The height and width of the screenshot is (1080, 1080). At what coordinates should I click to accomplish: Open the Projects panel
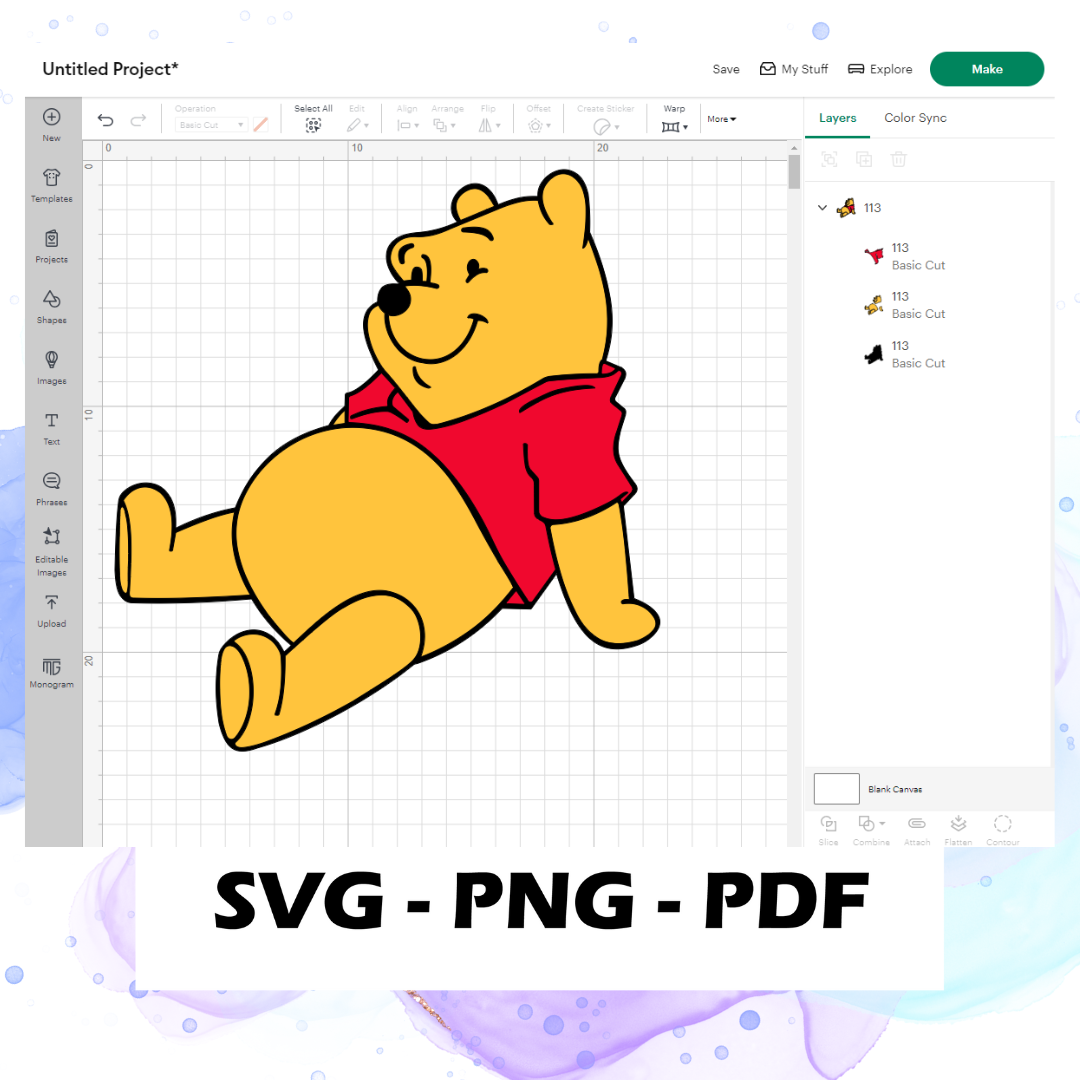(52, 247)
